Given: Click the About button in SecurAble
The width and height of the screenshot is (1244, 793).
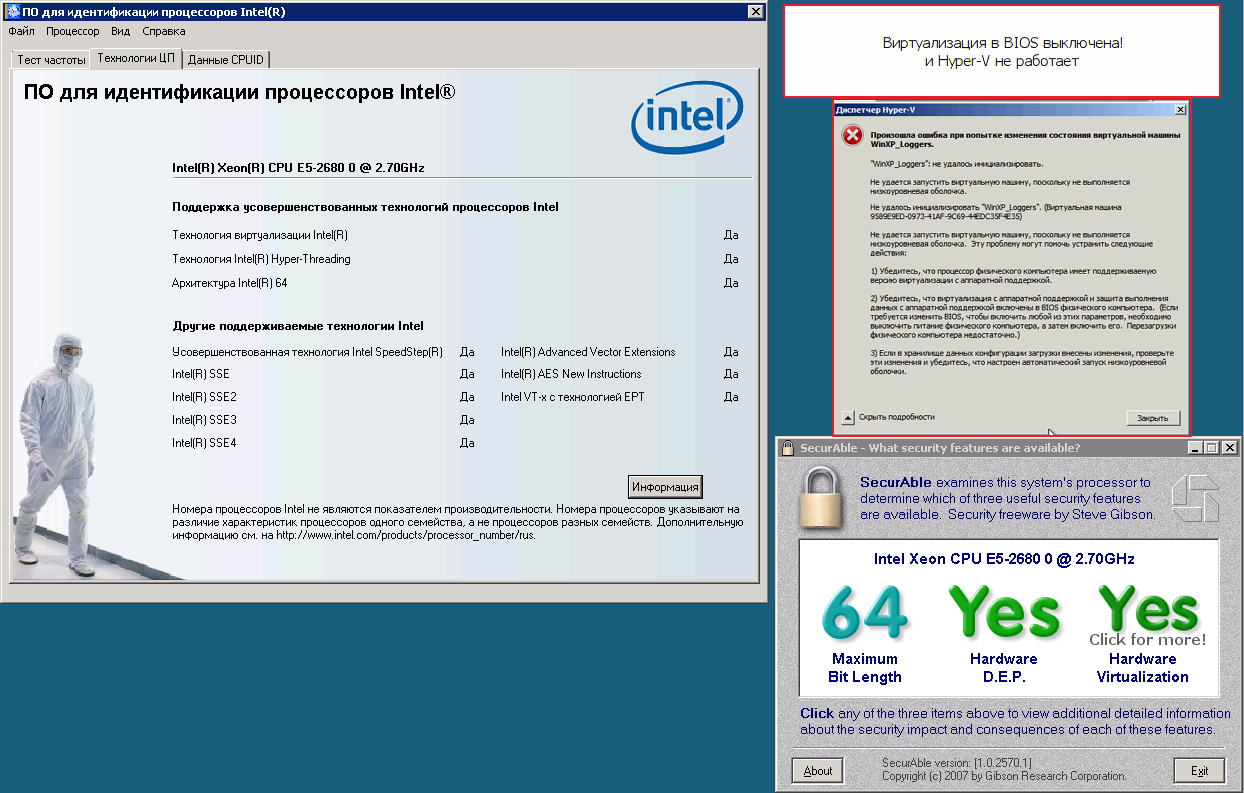Looking at the screenshot, I should coord(817,770).
